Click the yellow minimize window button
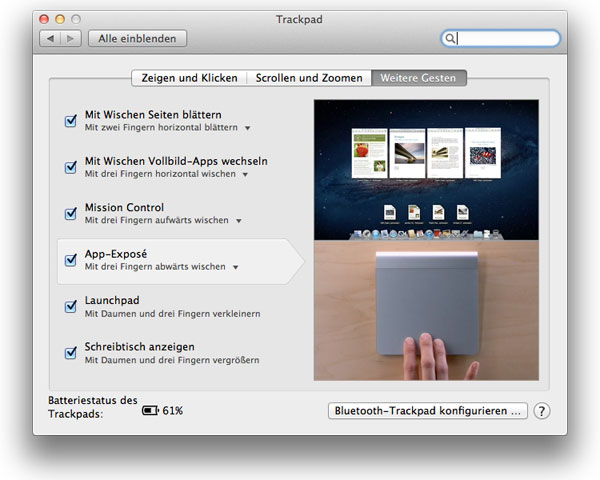600x480 pixels. click(60, 19)
